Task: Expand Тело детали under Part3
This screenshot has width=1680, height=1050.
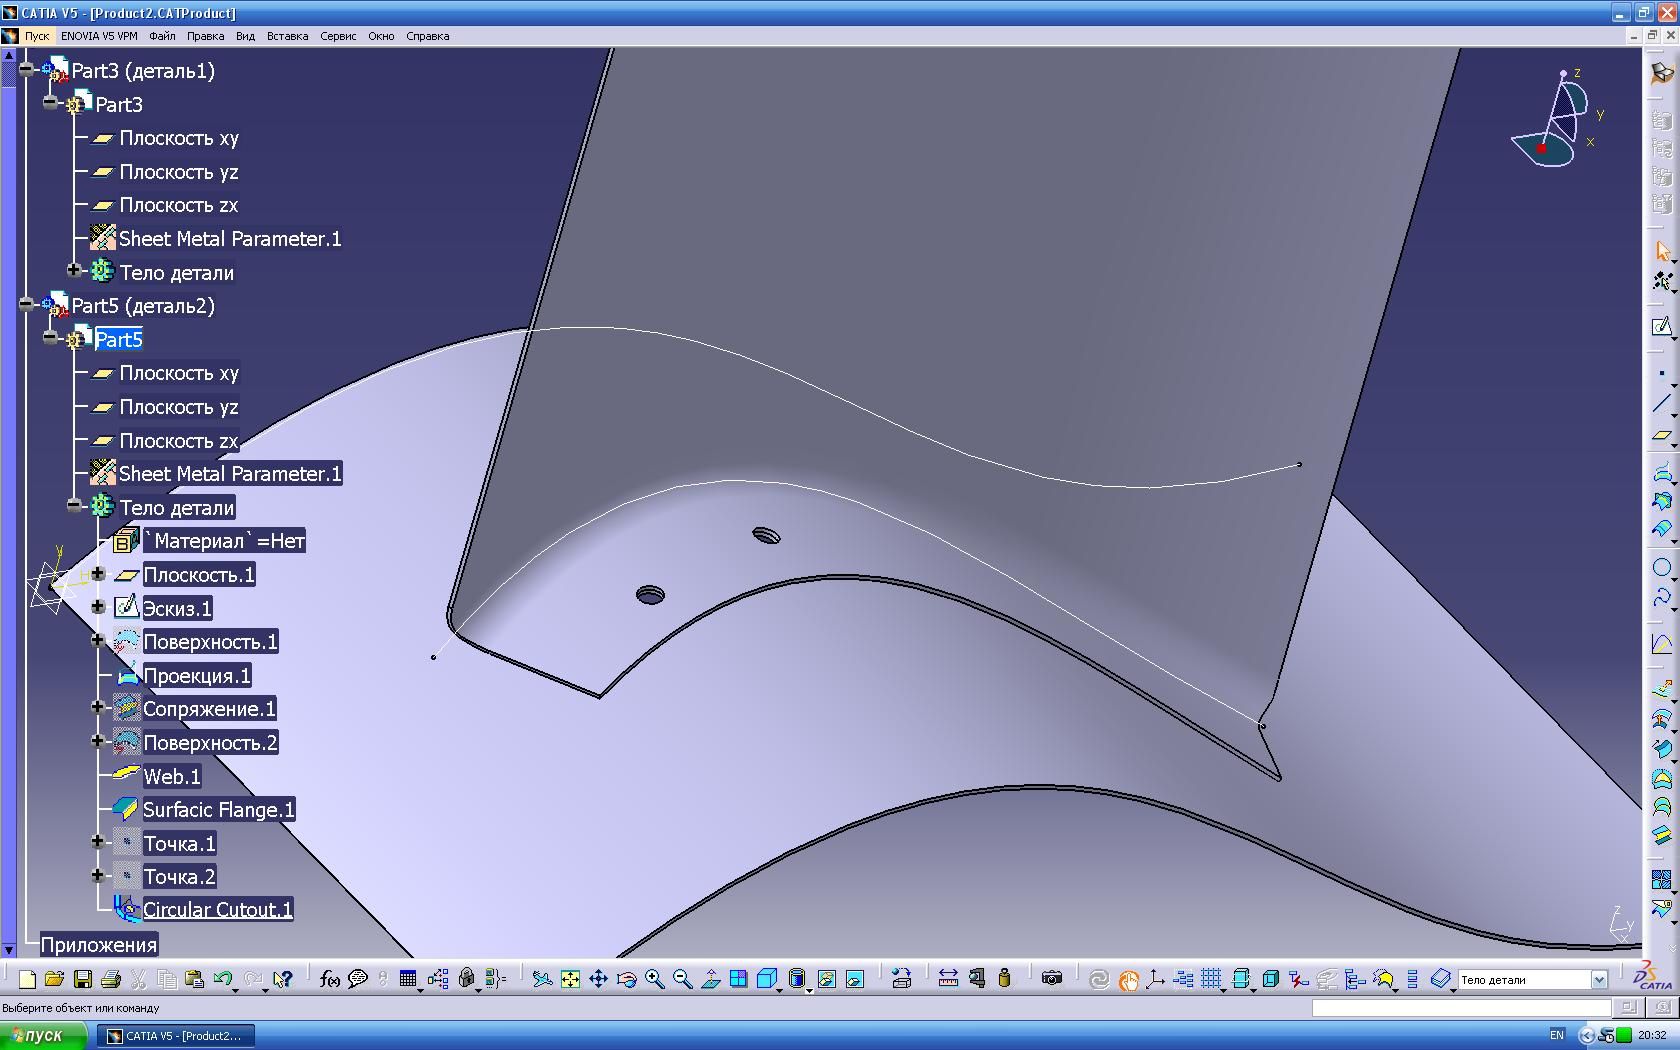Action: coord(74,270)
